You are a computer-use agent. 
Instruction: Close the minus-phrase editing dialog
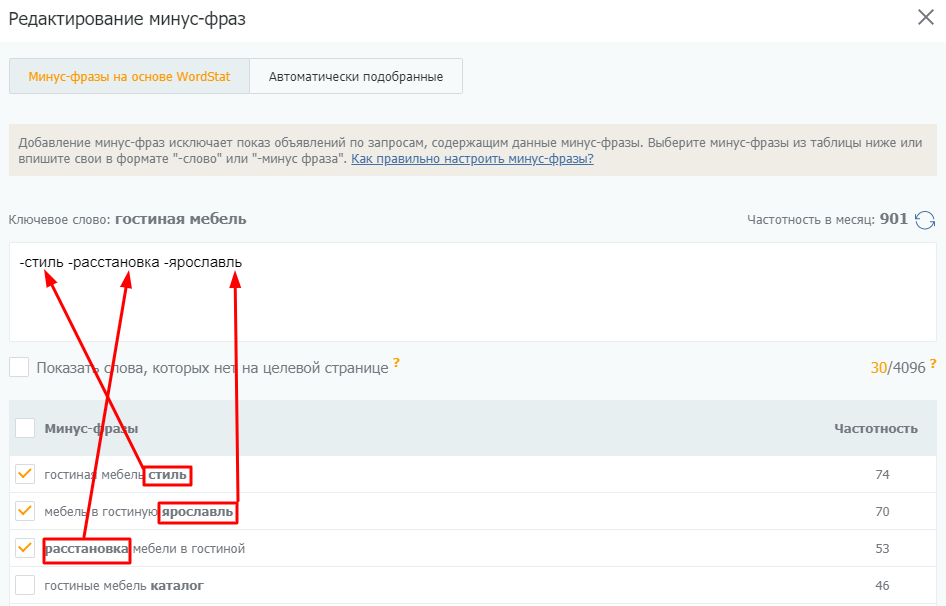925,17
